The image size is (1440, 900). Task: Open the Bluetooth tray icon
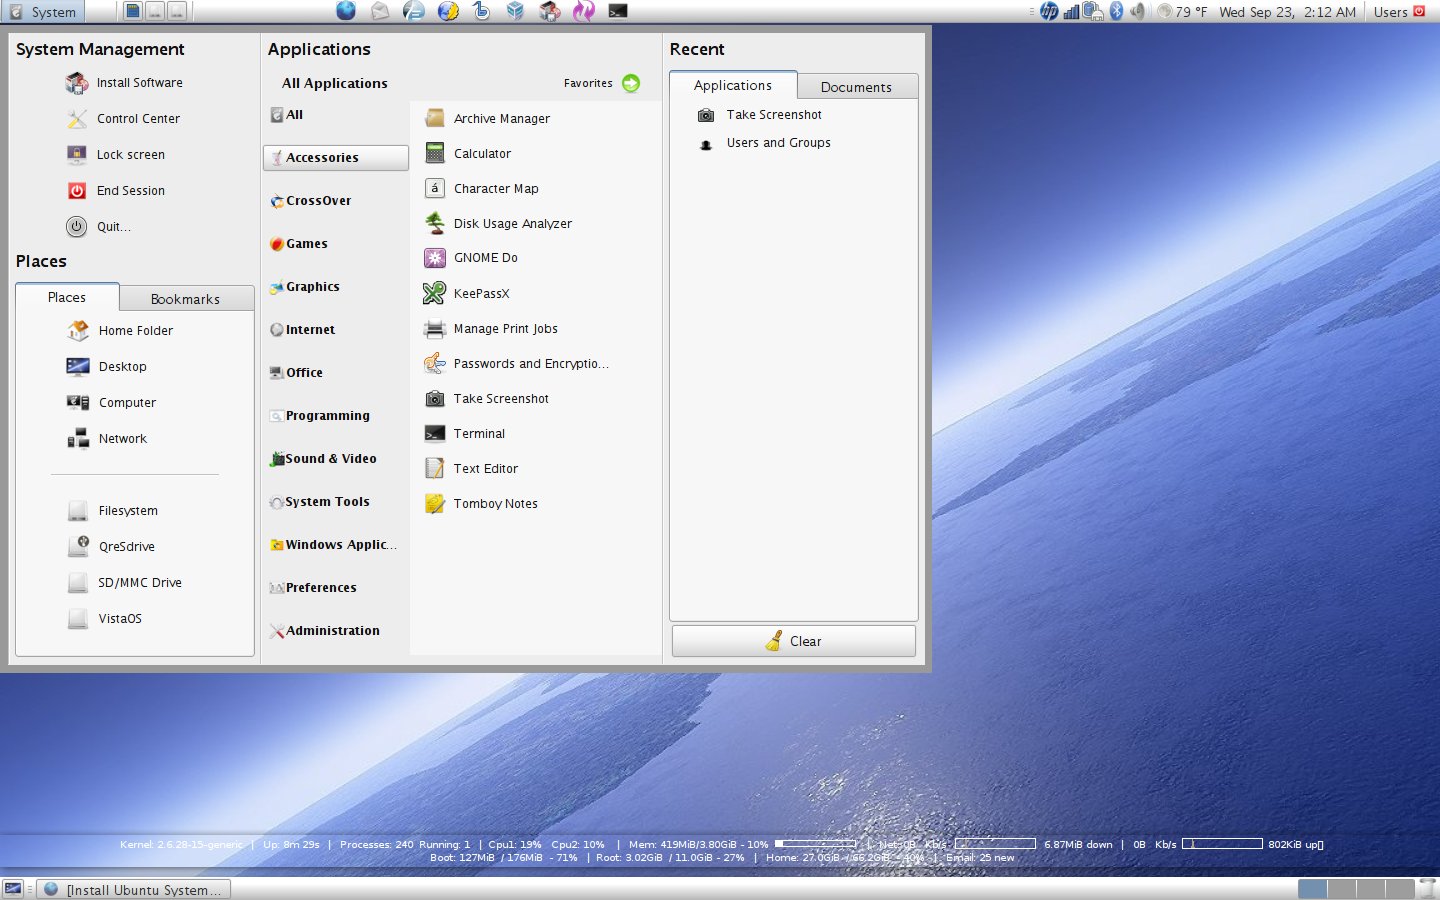pyautogui.click(x=1117, y=11)
